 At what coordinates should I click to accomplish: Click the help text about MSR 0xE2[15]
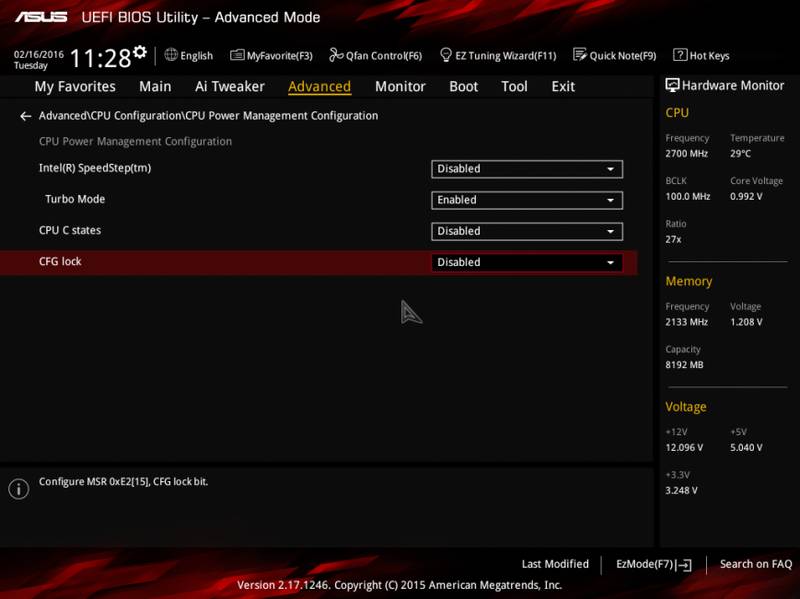[x=123, y=482]
